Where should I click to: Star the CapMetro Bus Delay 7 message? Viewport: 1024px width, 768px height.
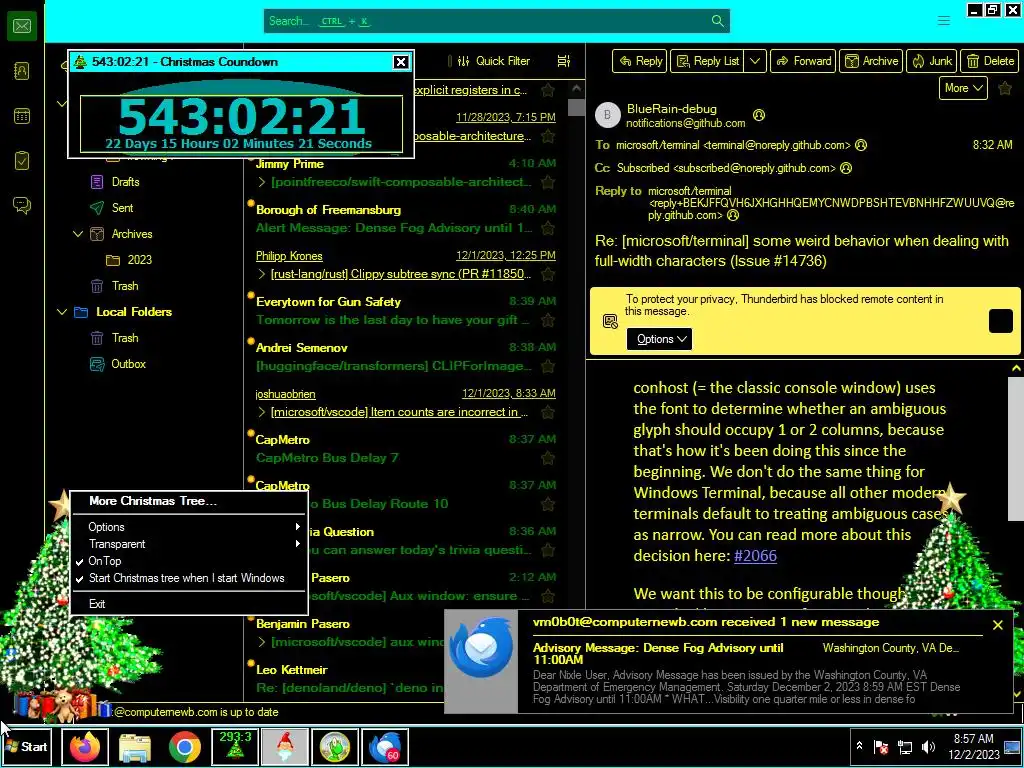click(548, 458)
